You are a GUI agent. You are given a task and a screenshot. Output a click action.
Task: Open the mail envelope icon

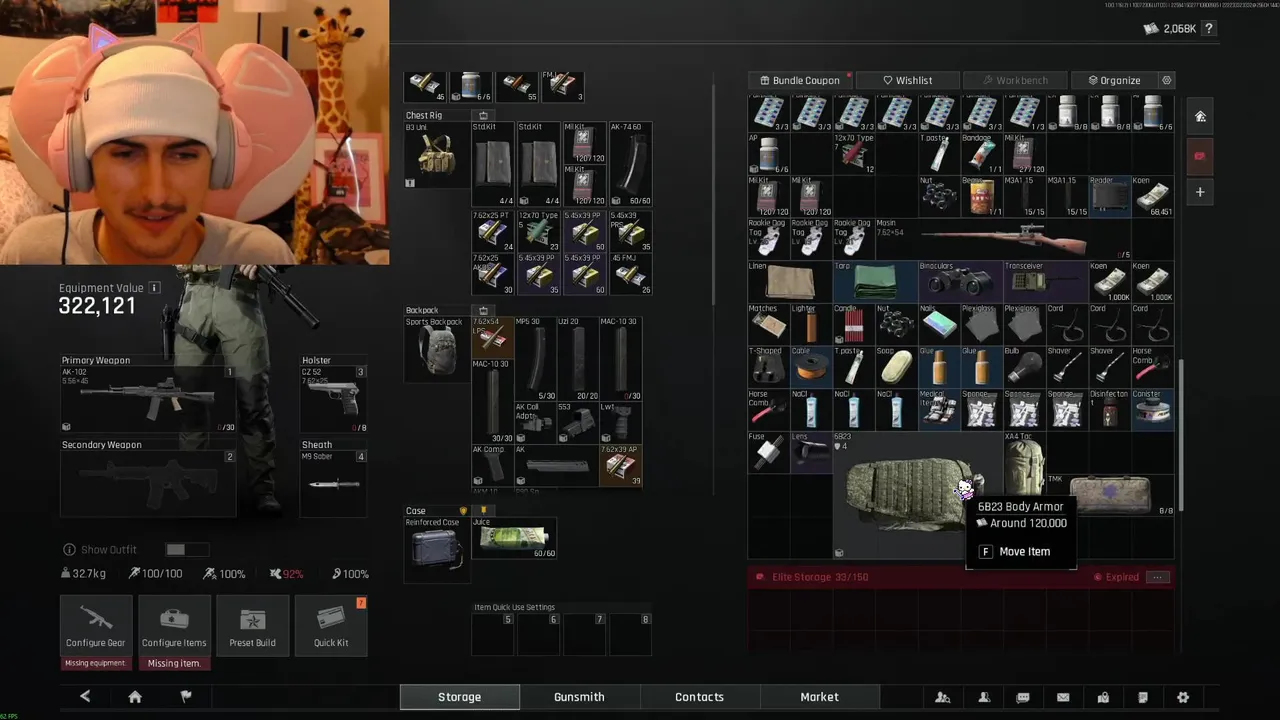1063,697
